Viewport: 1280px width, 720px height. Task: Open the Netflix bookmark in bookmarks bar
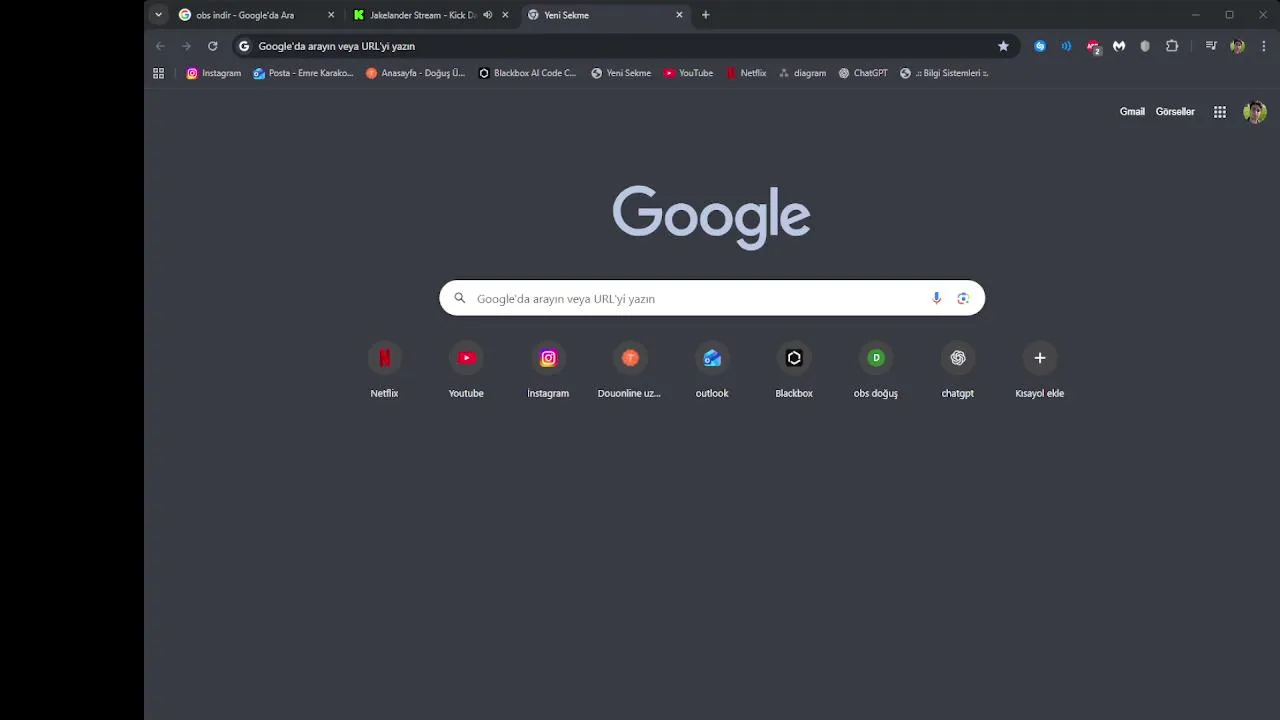coord(746,73)
